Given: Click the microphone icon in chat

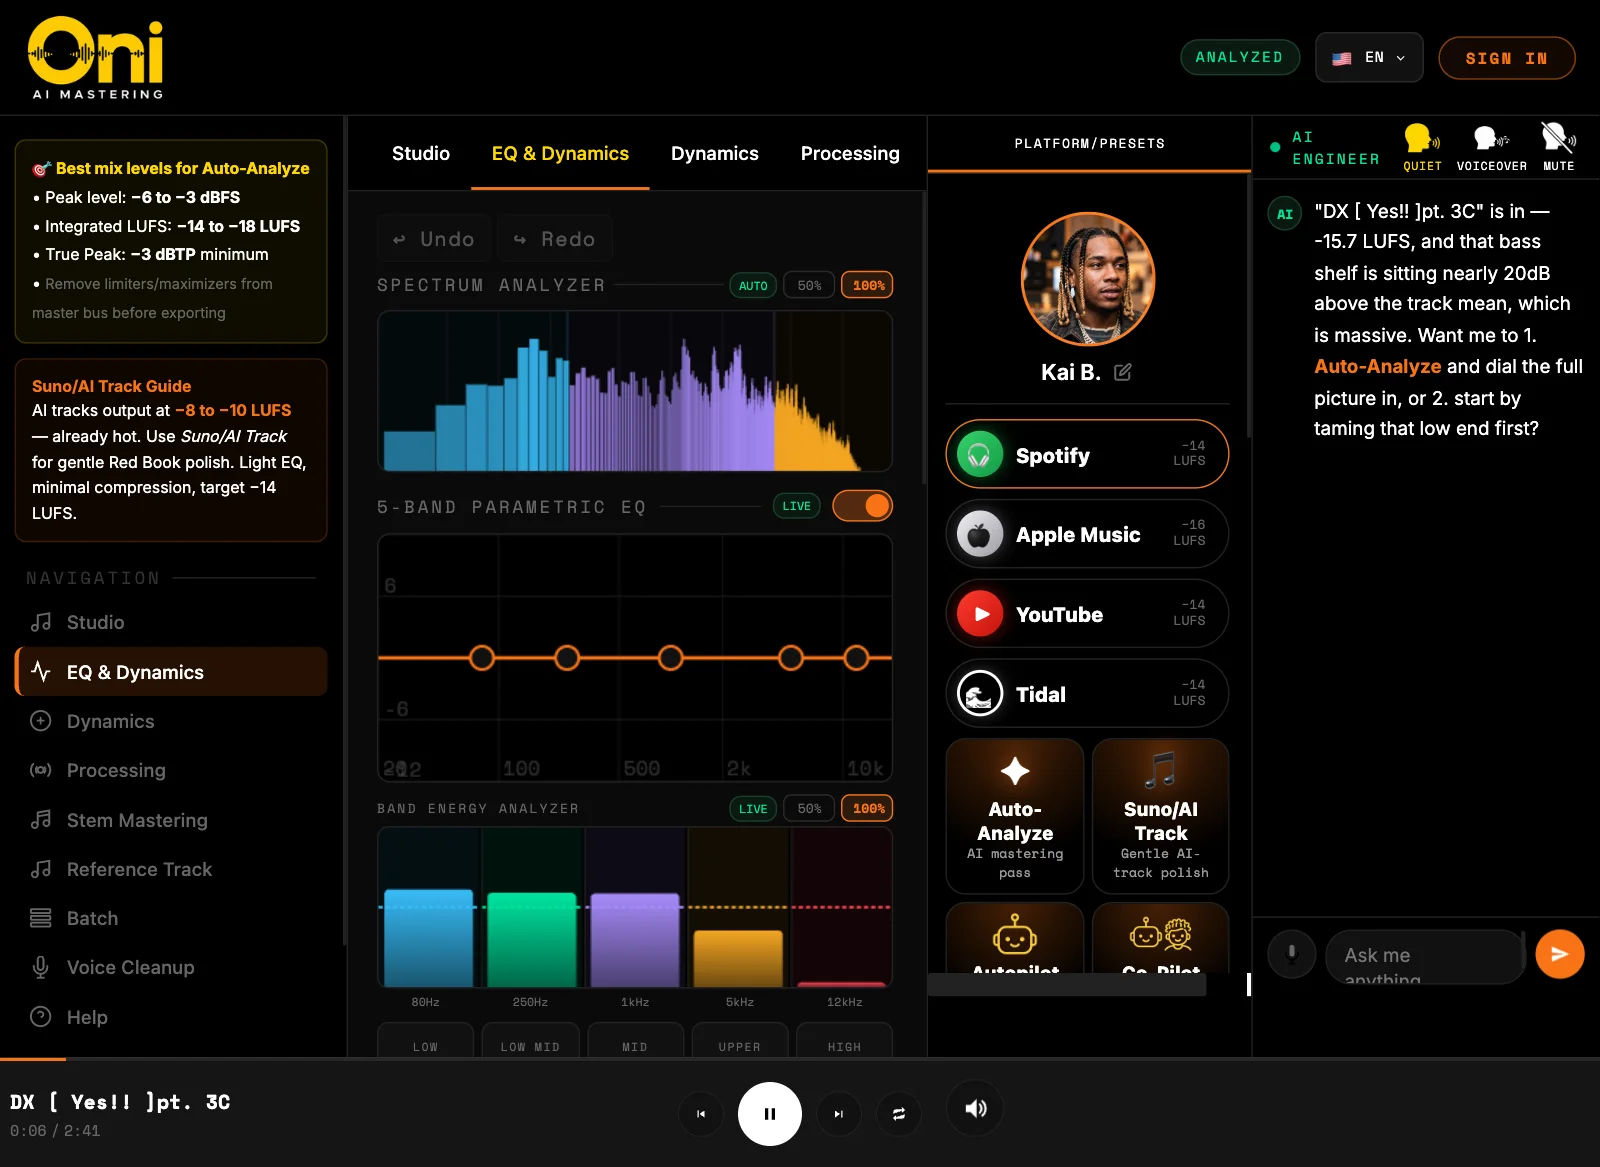Looking at the screenshot, I should click(1292, 954).
